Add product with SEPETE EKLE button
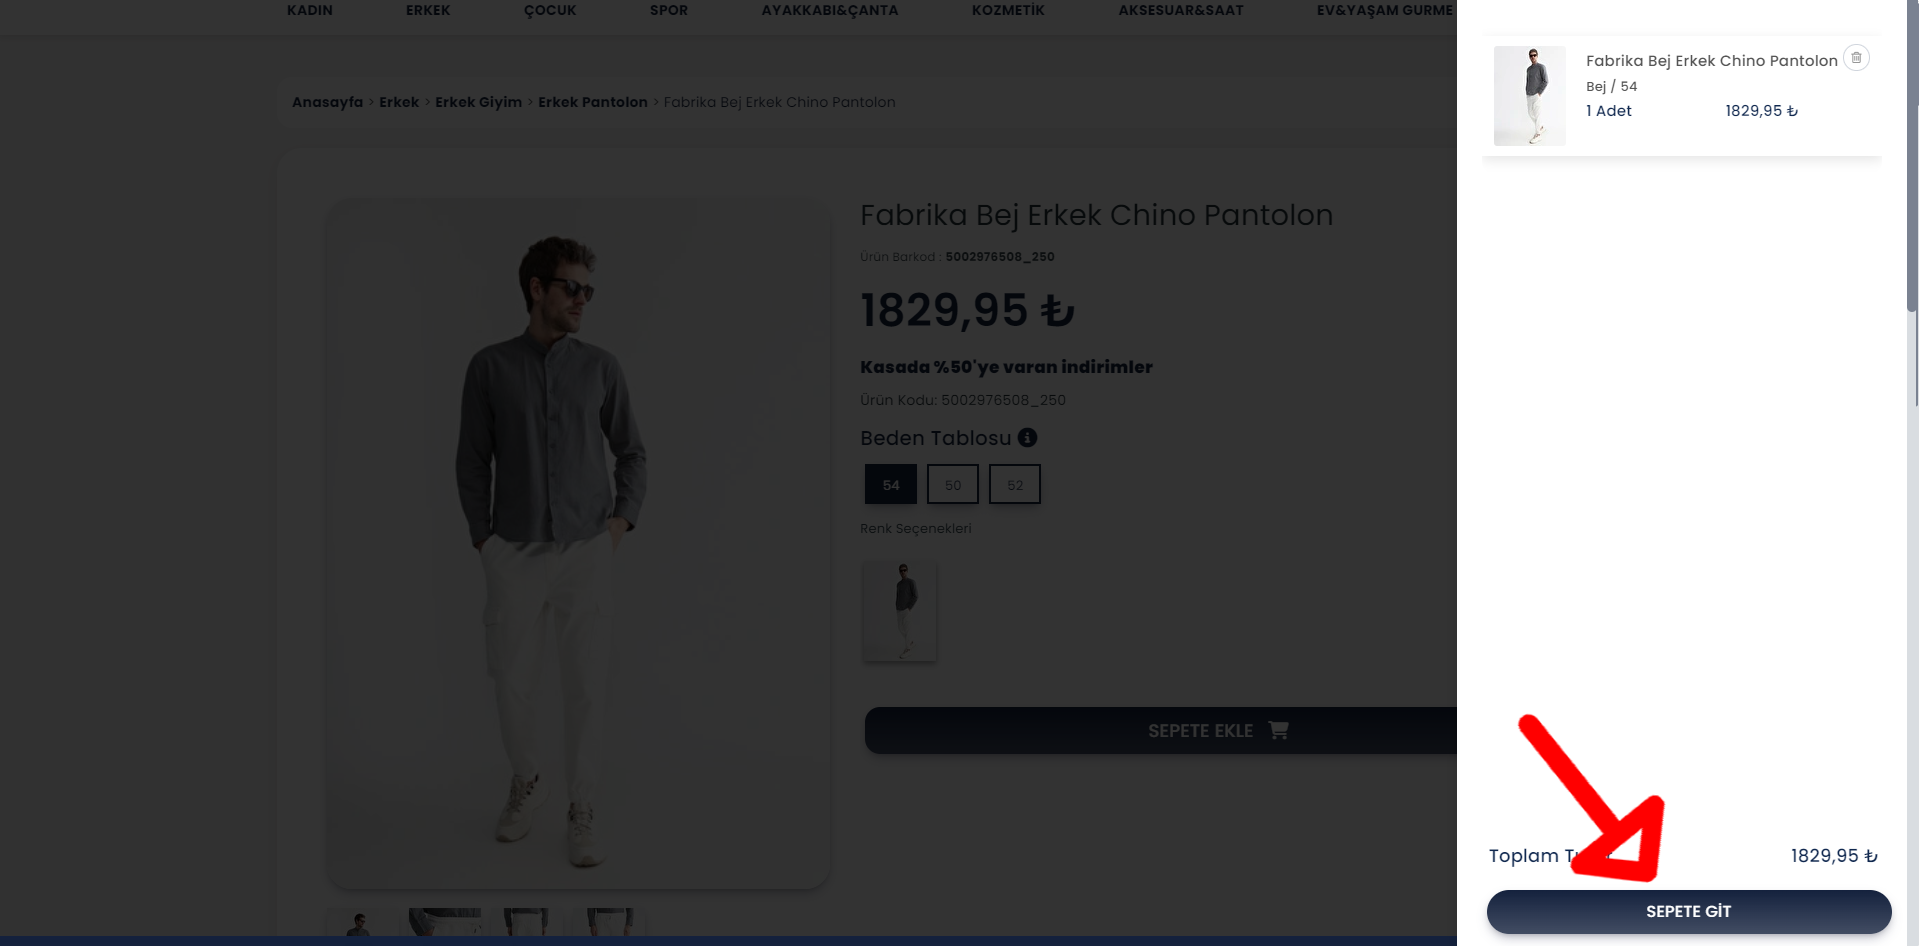The height and width of the screenshot is (946, 1919). (1160, 731)
